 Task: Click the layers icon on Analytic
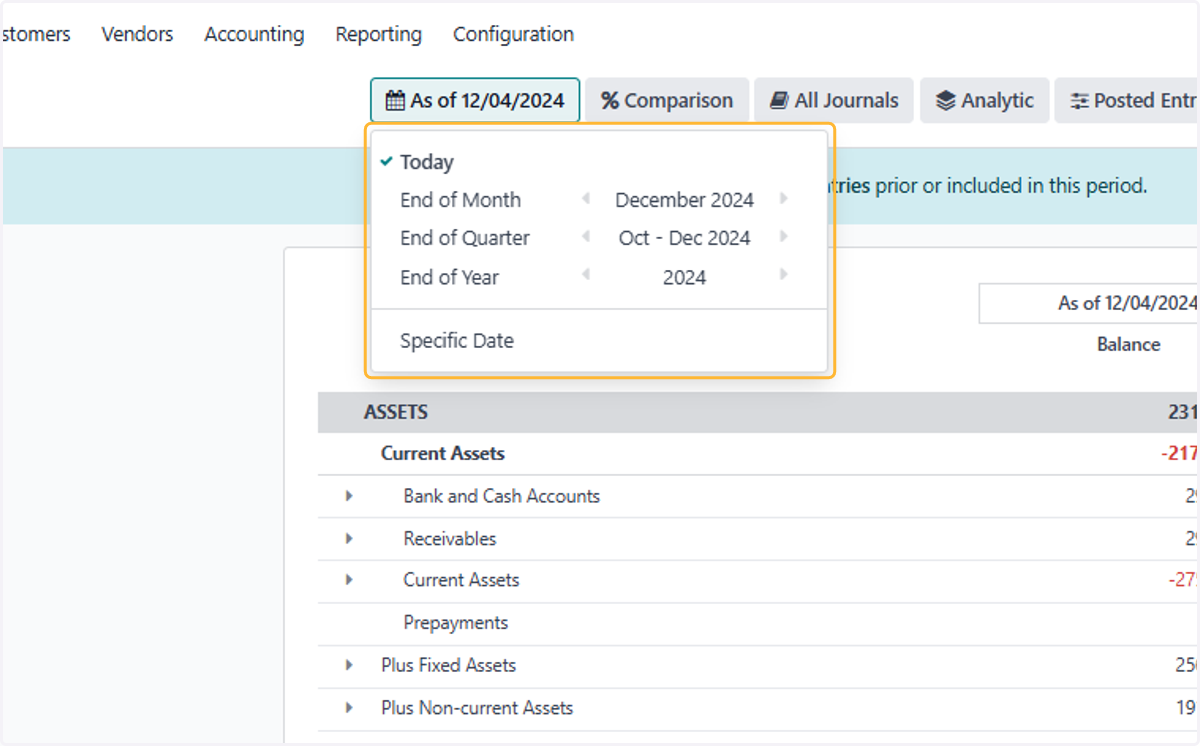[945, 100]
